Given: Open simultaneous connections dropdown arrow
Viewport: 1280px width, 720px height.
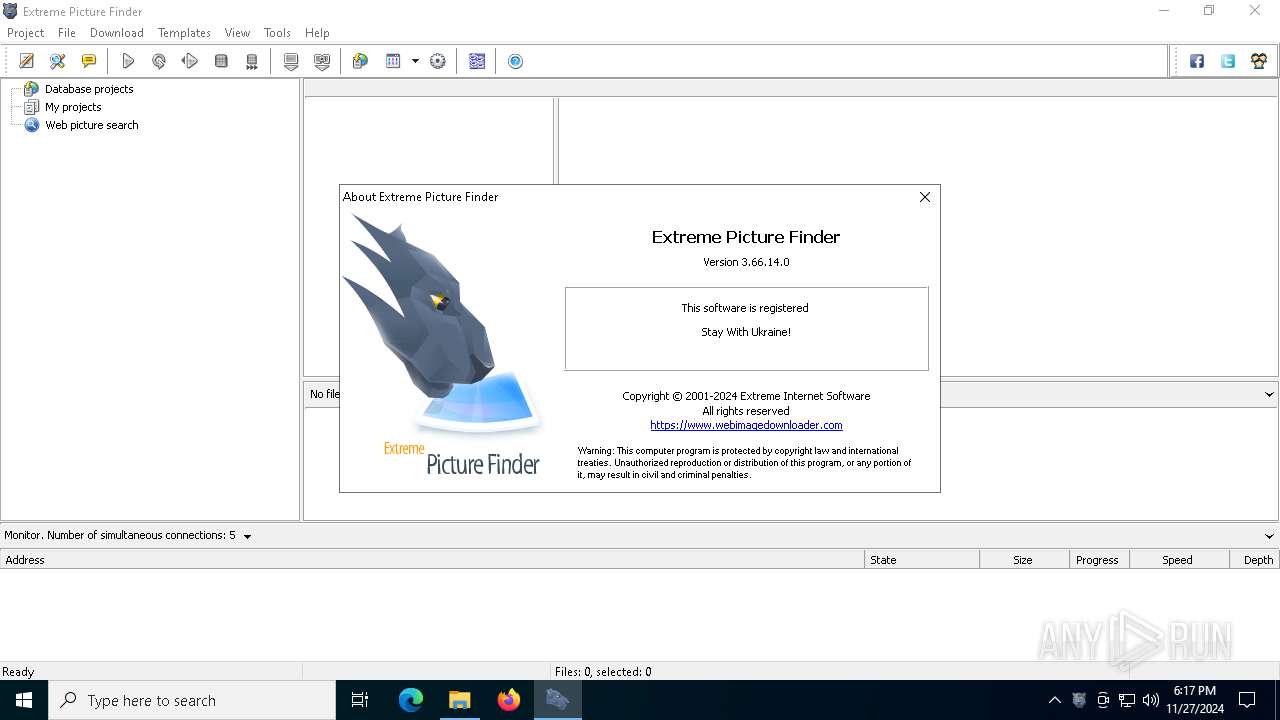Looking at the screenshot, I should pyautogui.click(x=247, y=536).
